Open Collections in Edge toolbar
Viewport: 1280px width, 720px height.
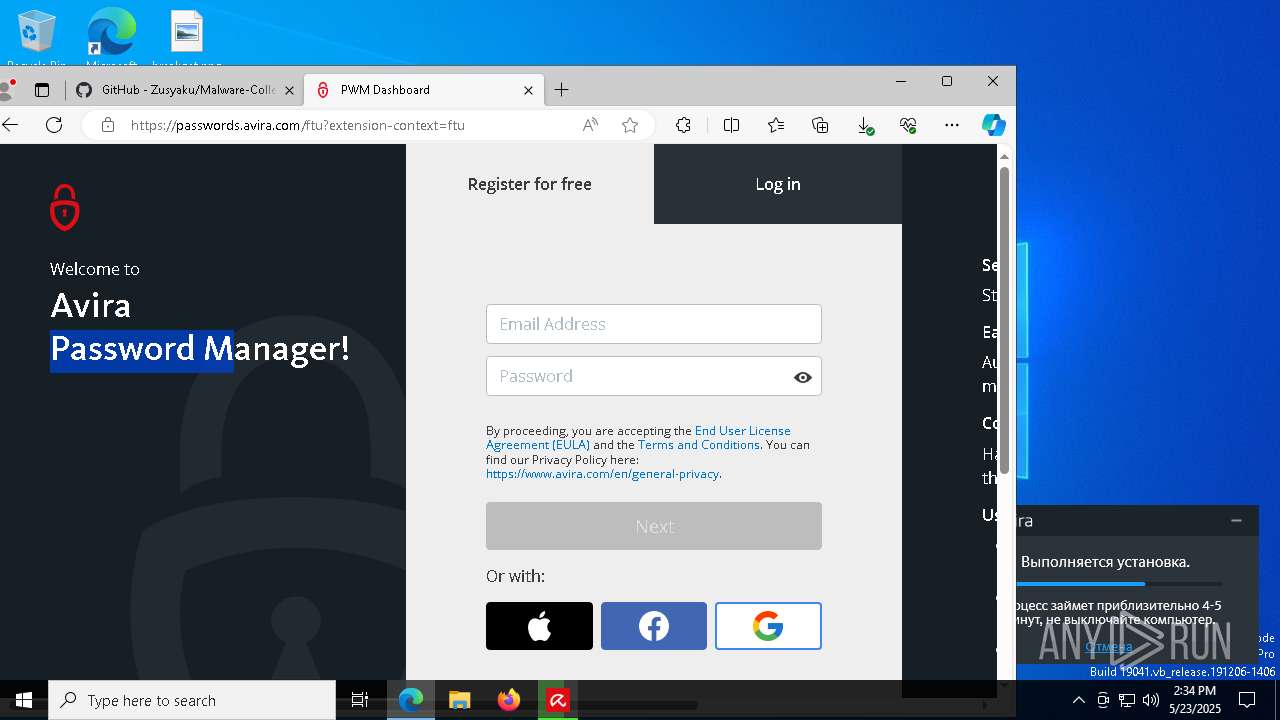pos(820,125)
